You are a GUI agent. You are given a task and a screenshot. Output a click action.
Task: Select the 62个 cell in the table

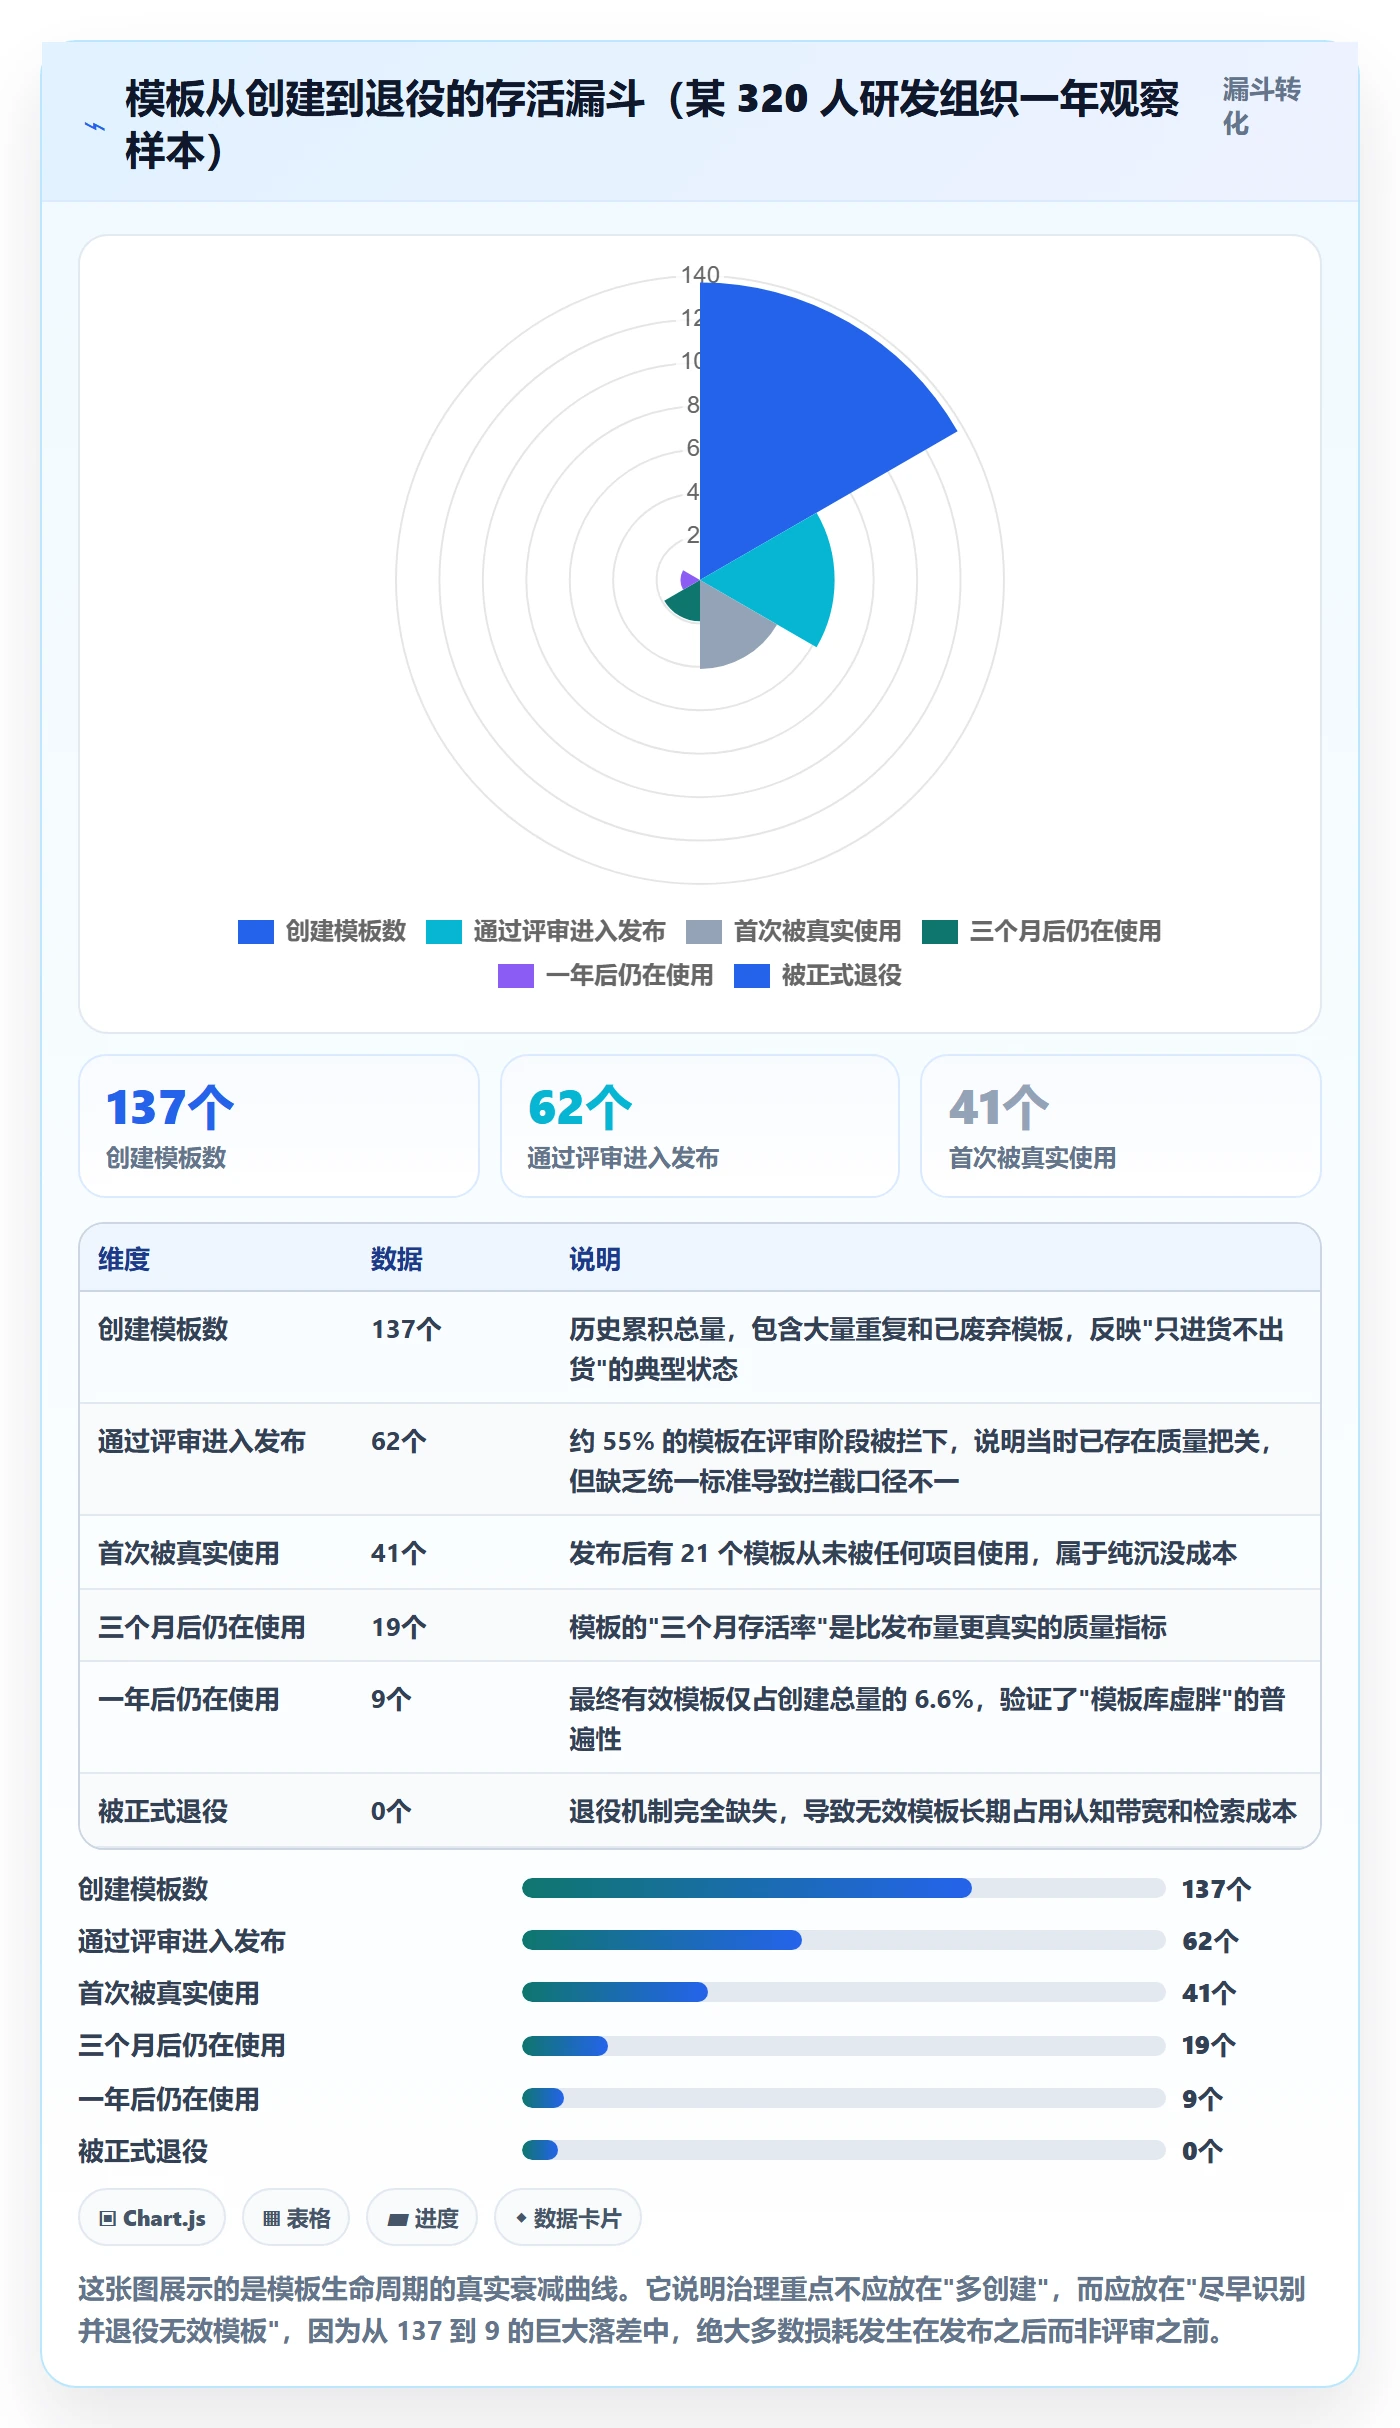click(x=399, y=1442)
